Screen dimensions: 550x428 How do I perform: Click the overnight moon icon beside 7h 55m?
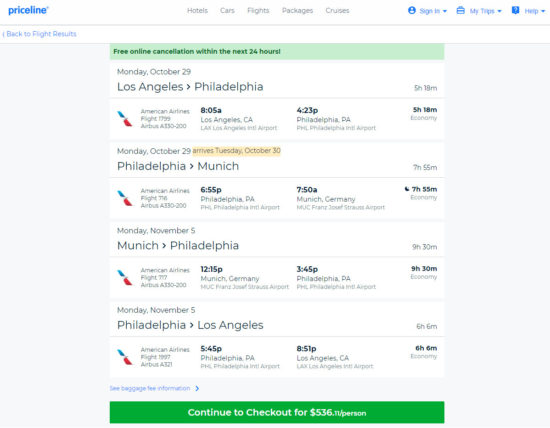pos(407,189)
